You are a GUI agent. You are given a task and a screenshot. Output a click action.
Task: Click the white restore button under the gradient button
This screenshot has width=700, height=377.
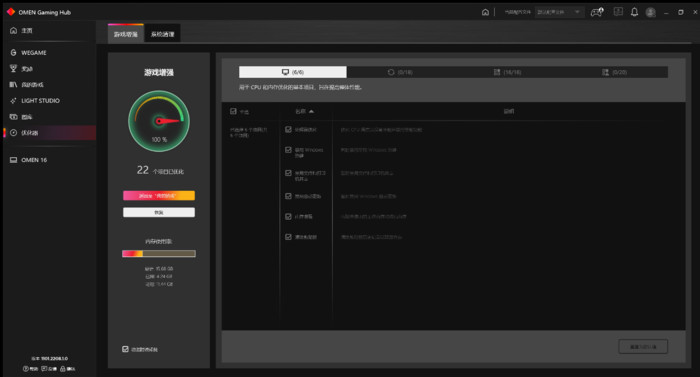[x=159, y=212]
